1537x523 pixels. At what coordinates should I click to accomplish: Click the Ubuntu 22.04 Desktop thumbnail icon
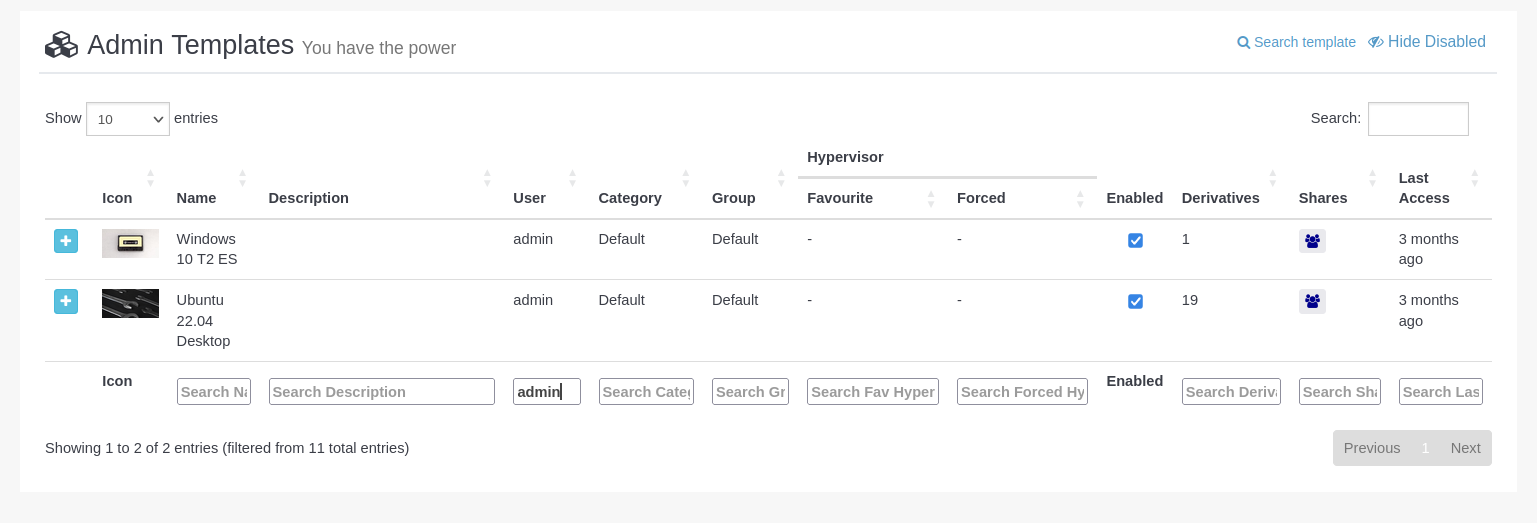[x=130, y=304]
